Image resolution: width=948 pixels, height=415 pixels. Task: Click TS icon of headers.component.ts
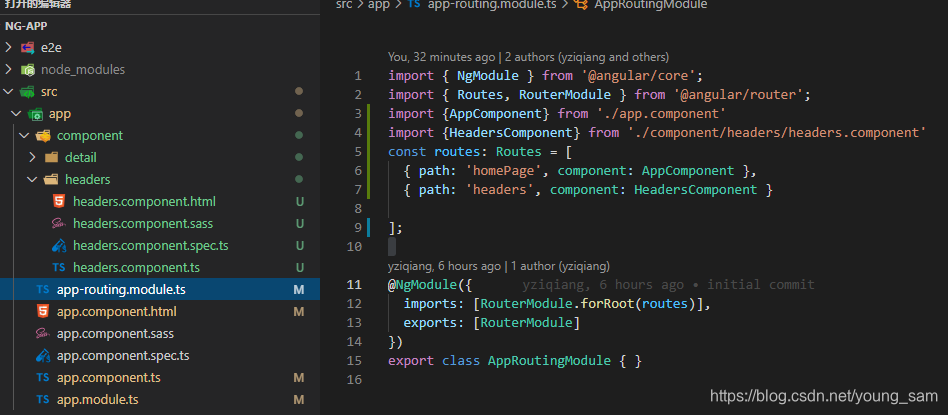coord(59,267)
